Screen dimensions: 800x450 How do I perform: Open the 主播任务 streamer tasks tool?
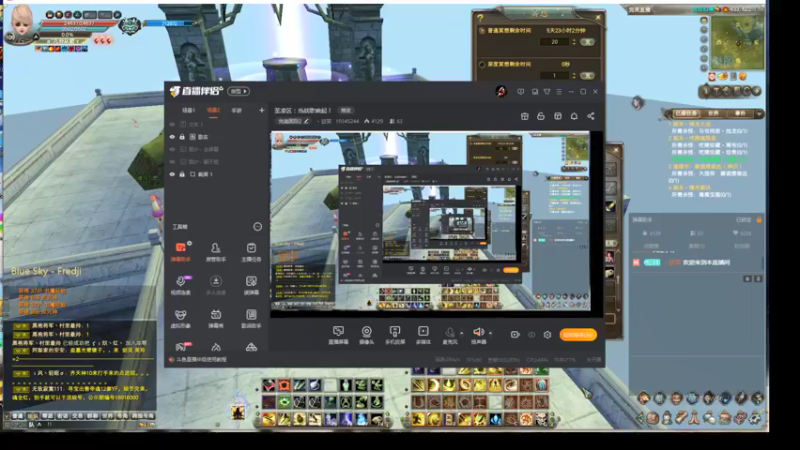pos(251,252)
